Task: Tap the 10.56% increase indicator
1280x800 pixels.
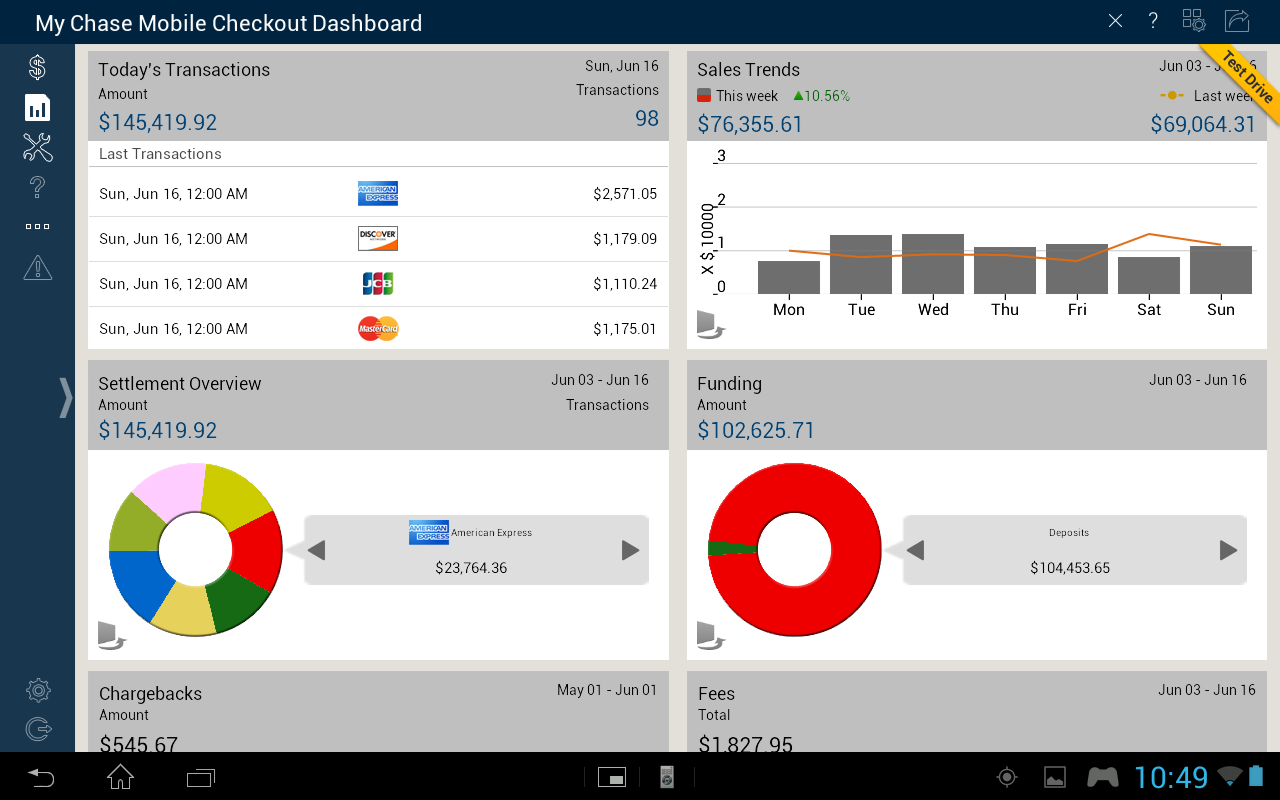Action: pyautogui.click(x=821, y=96)
